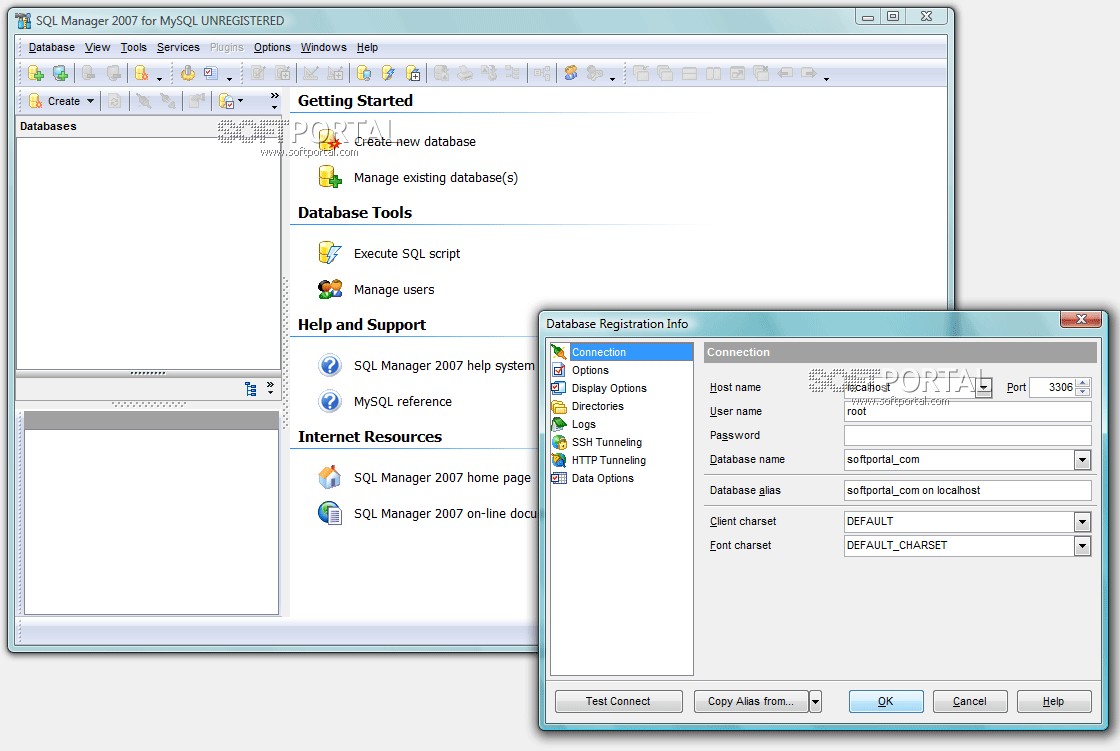This screenshot has height=751, width=1120.
Task: Click the Create Database toolbar icon
Action: point(36,73)
